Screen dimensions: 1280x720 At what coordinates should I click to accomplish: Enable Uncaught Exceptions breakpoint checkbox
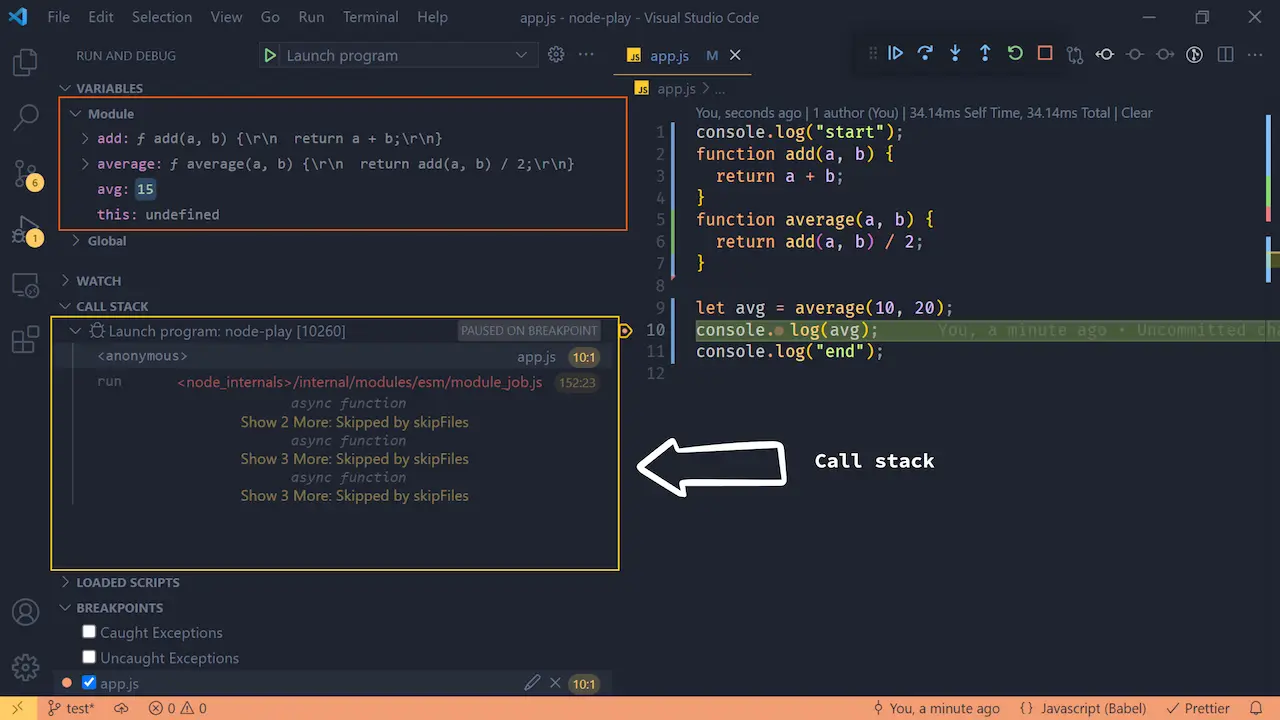(89, 657)
